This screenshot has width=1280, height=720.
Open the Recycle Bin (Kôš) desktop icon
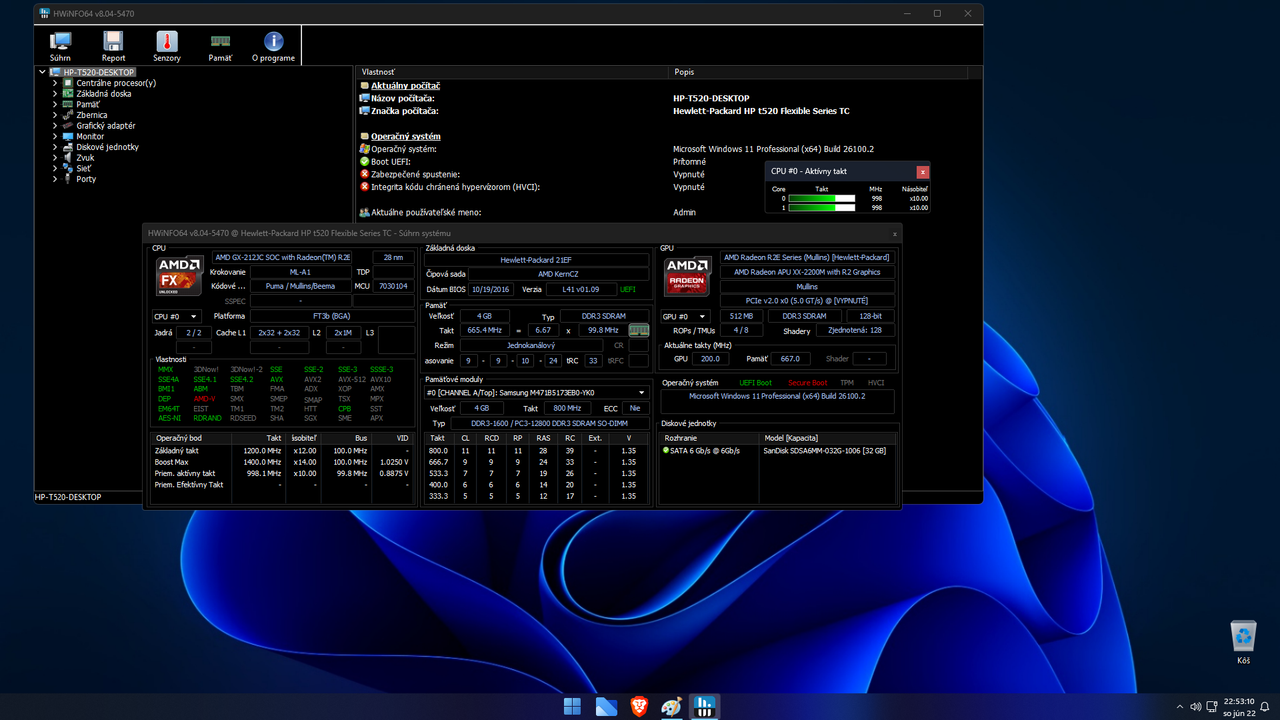click(x=1243, y=643)
